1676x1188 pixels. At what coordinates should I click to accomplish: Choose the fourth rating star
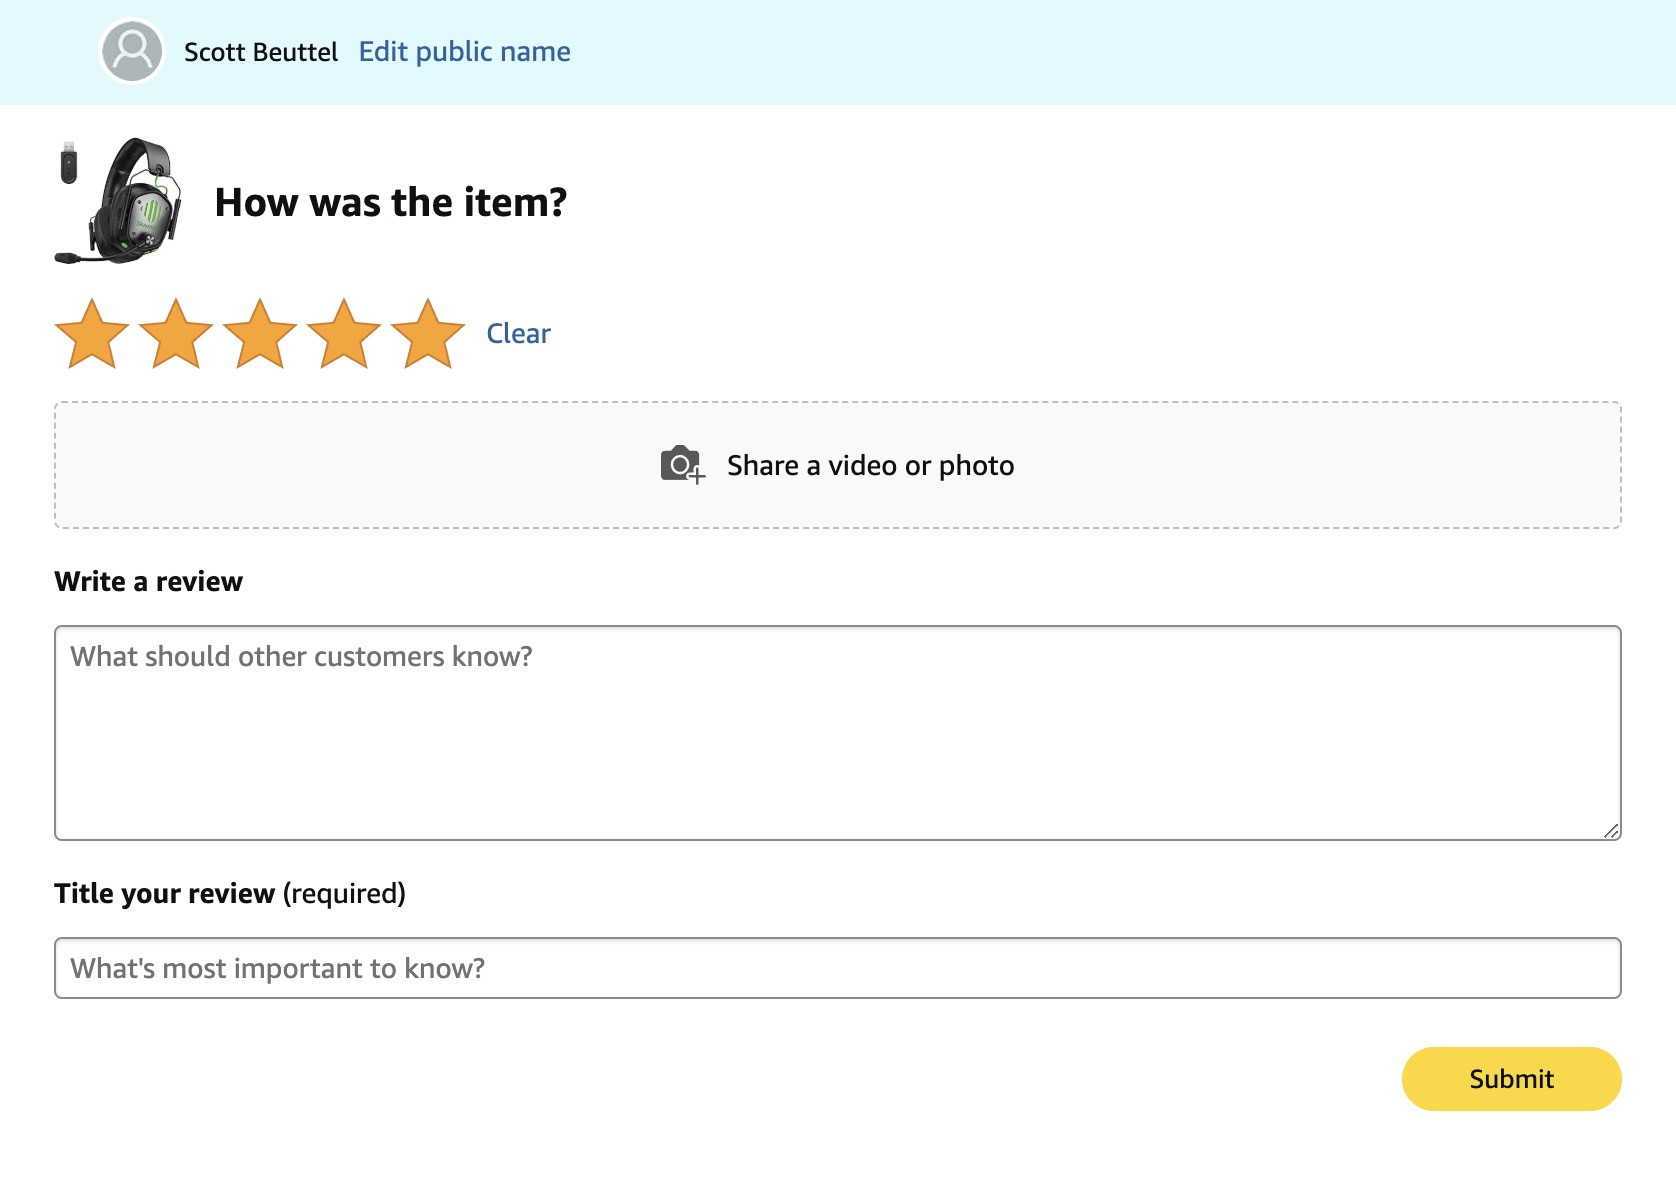click(344, 334)
